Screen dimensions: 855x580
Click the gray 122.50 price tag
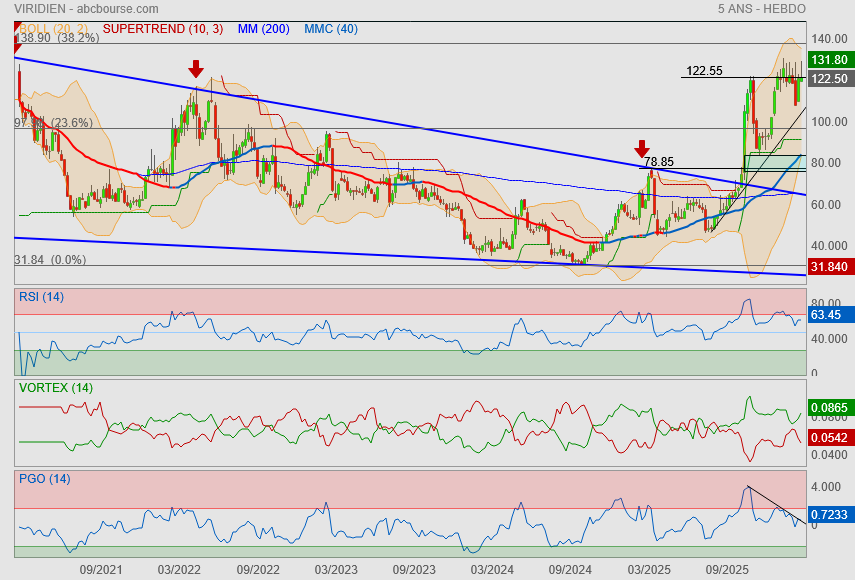pos(829,79)
